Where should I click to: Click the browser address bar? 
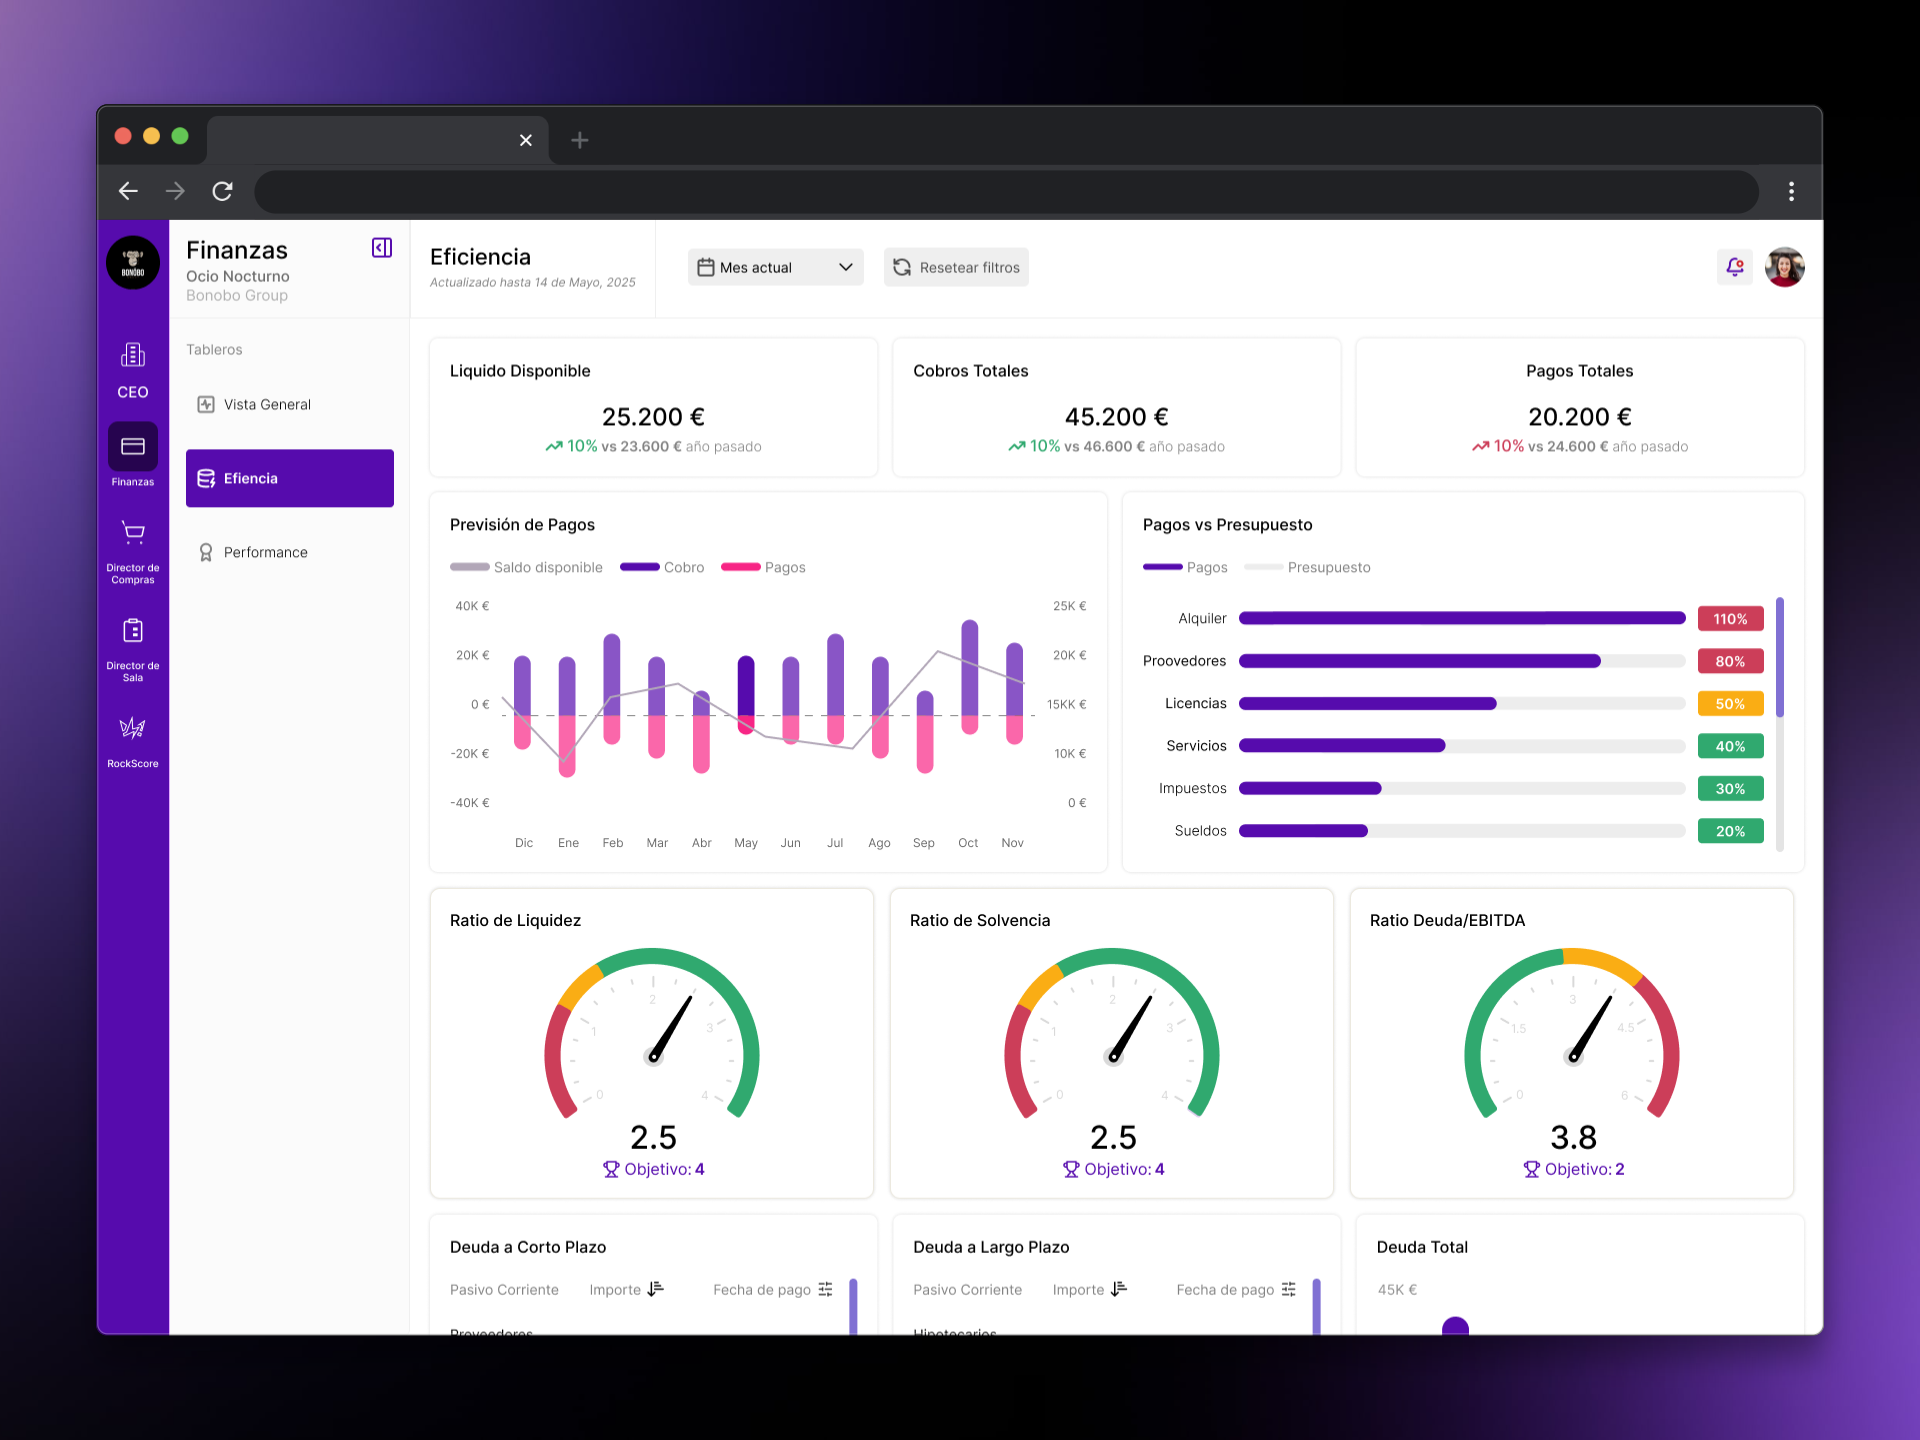[1006, 191]
